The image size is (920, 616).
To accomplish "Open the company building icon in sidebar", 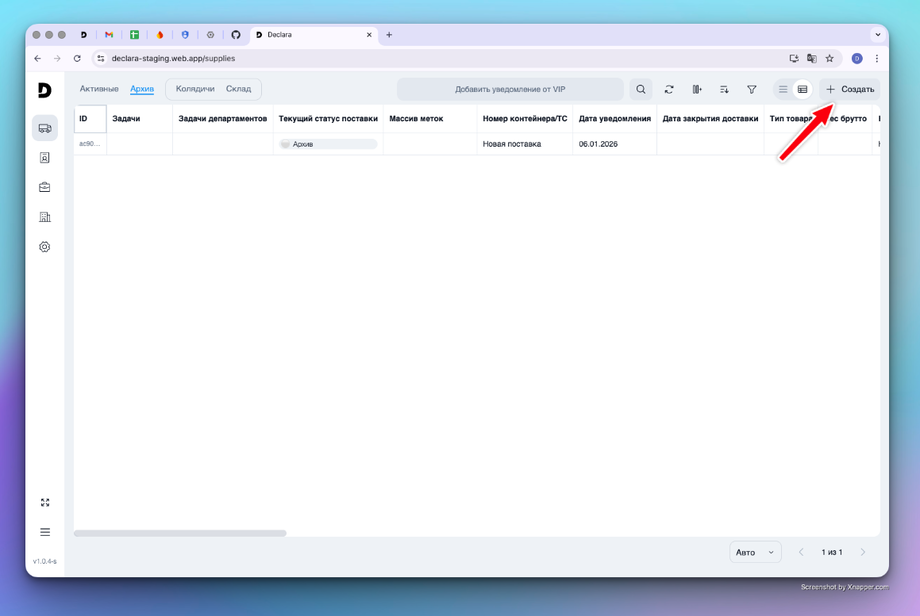I will tap(45, 217).
